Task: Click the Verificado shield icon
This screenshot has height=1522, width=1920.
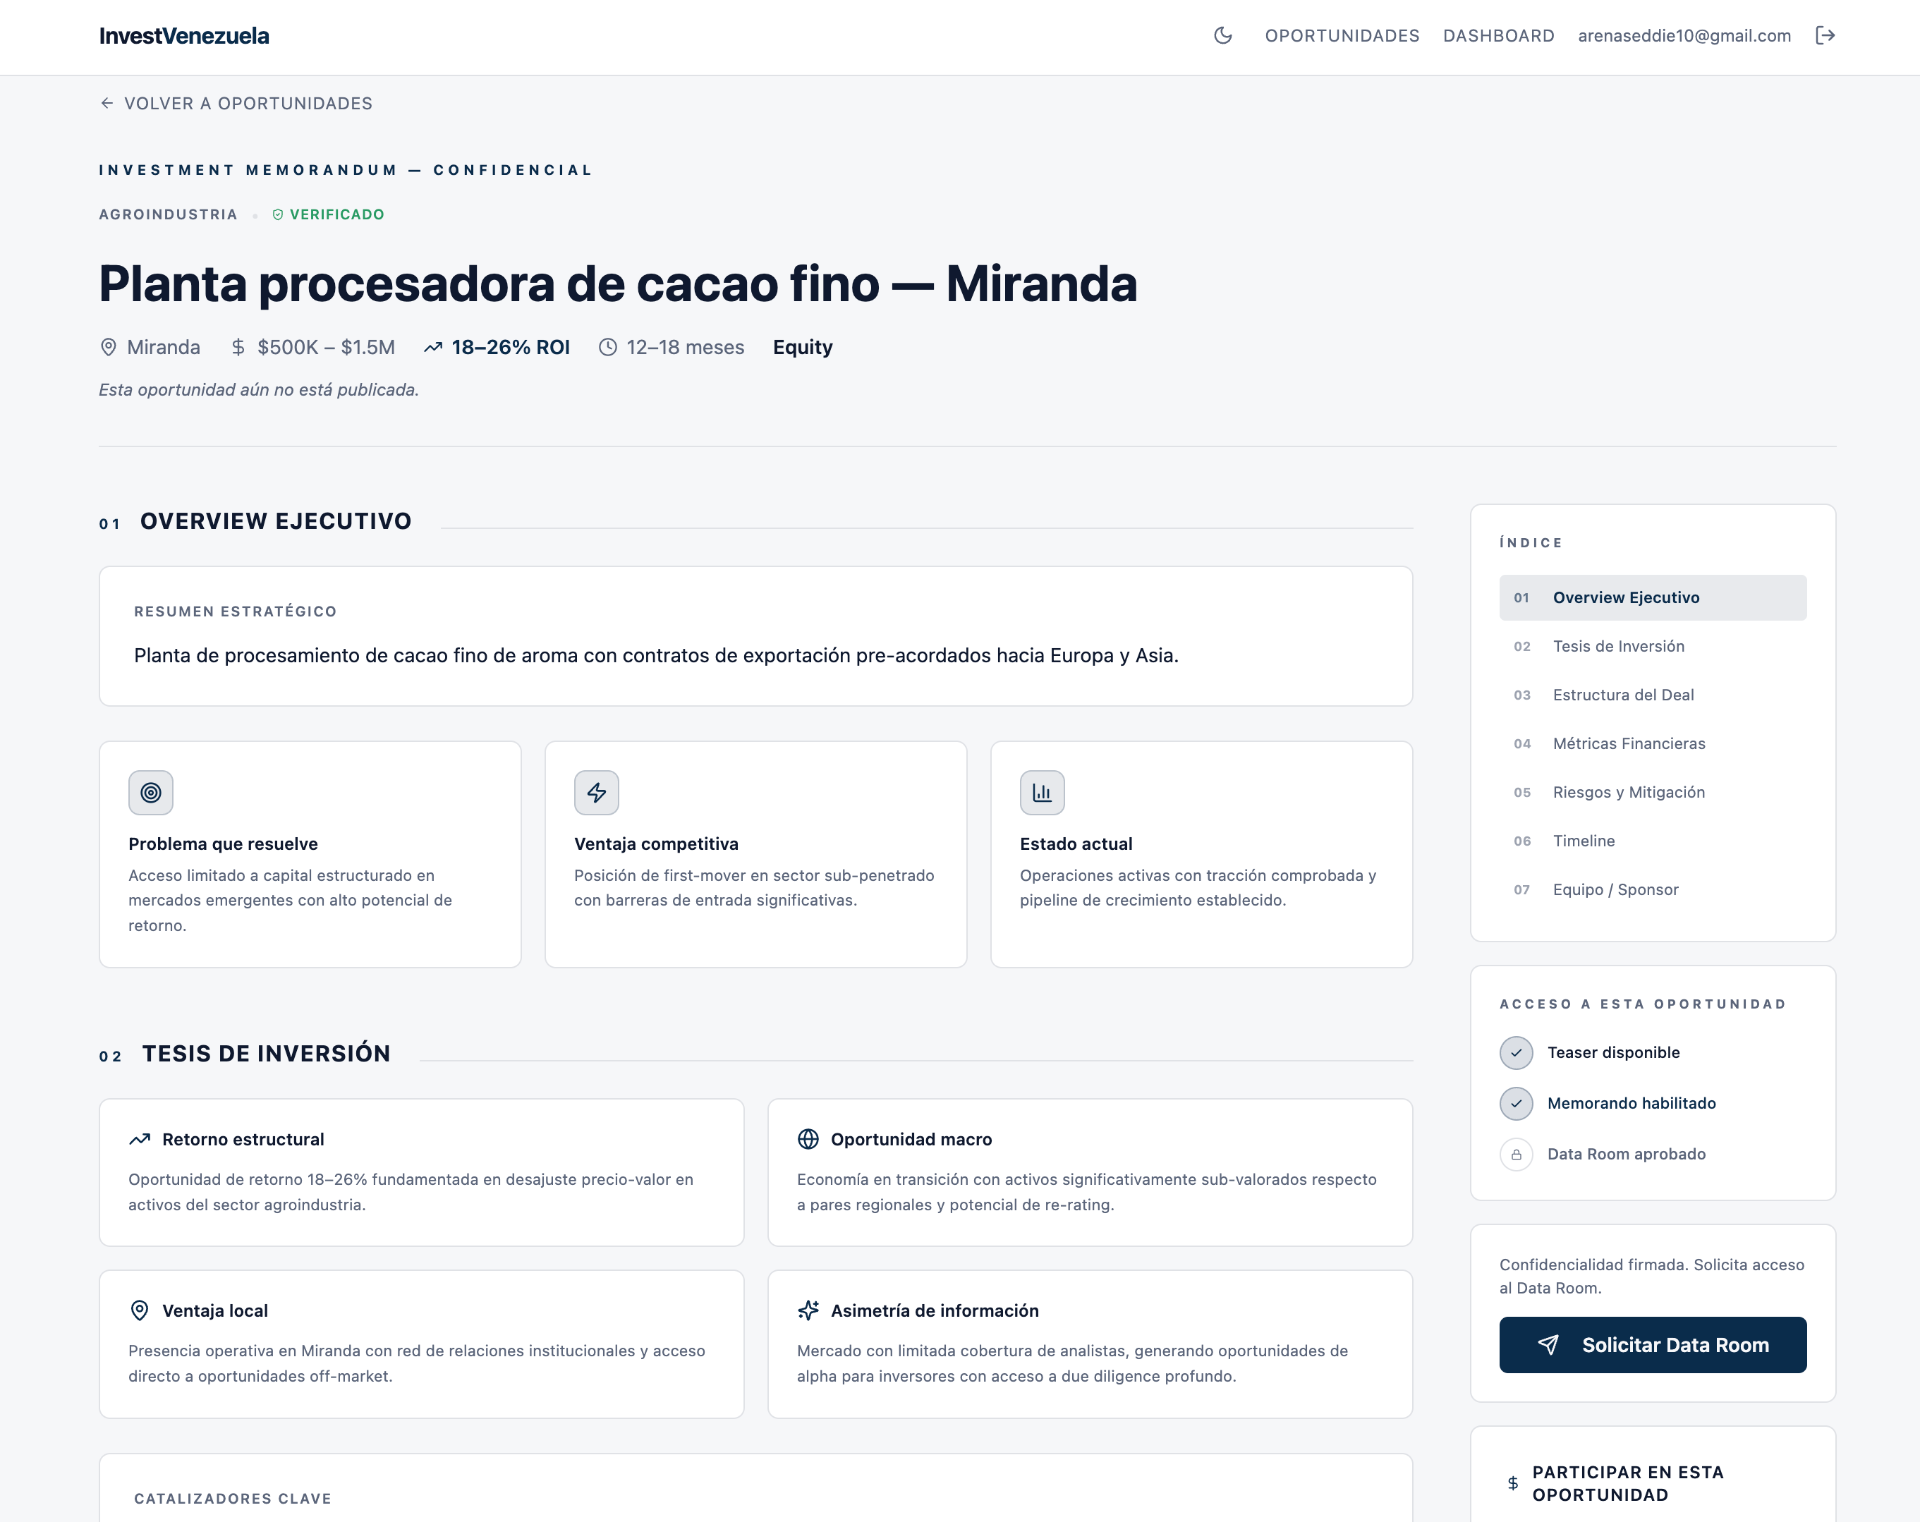Action: pyautogui.click(x=278, y=214)
